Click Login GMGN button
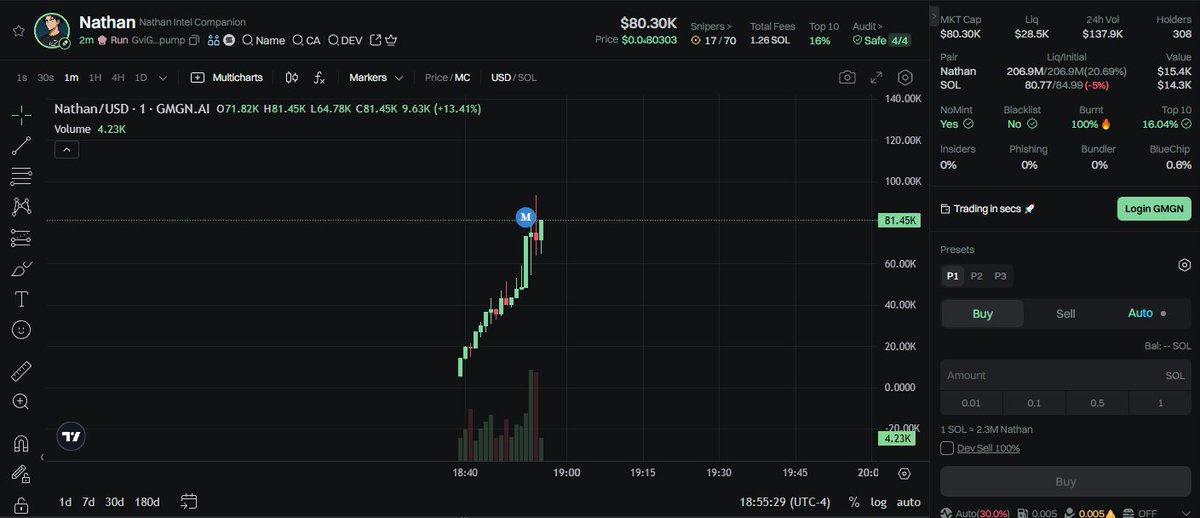Screen dimensions: 1200x518 tap(1154, 209)
